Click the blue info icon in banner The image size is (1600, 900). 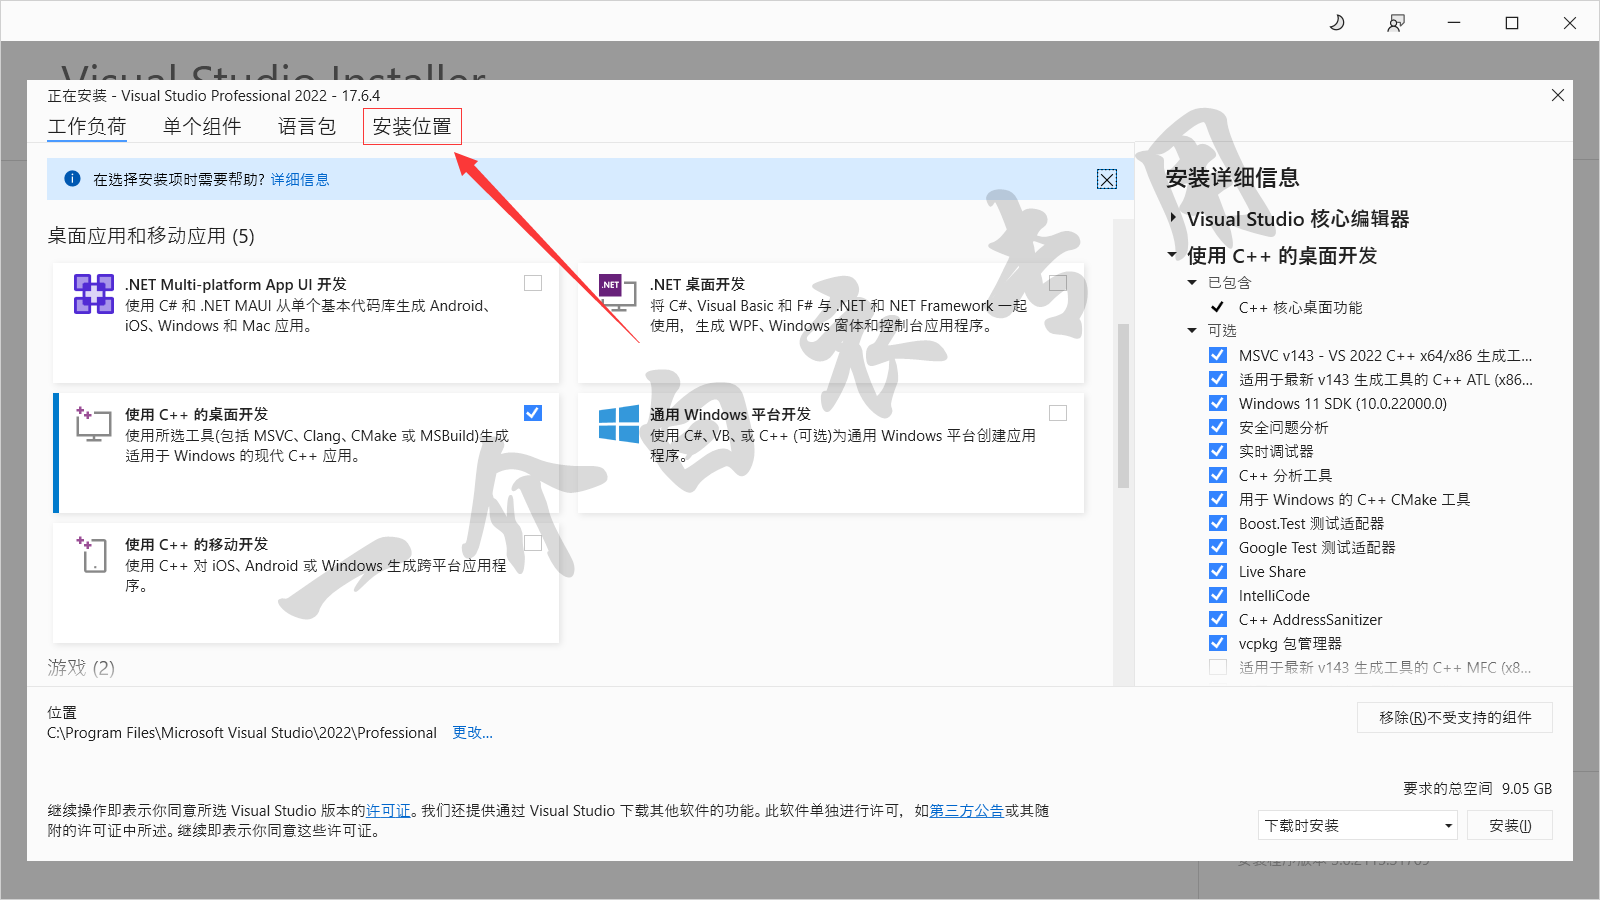(72, 179)
